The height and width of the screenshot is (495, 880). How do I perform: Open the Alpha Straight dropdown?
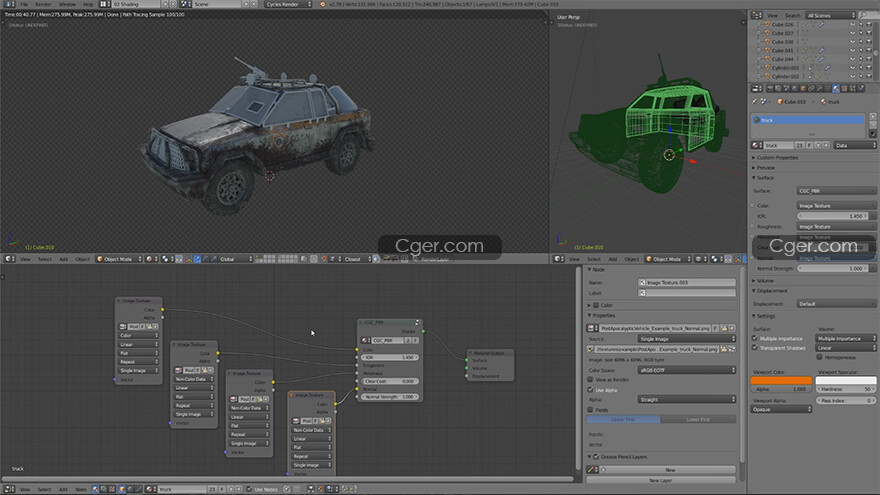(686, 399)
